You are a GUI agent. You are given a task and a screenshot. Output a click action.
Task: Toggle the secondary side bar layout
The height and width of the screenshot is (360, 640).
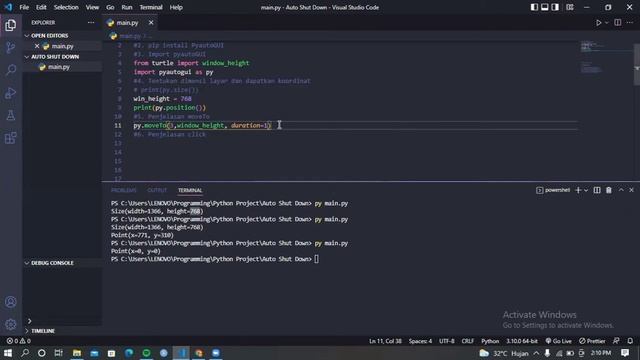point(555,7)
